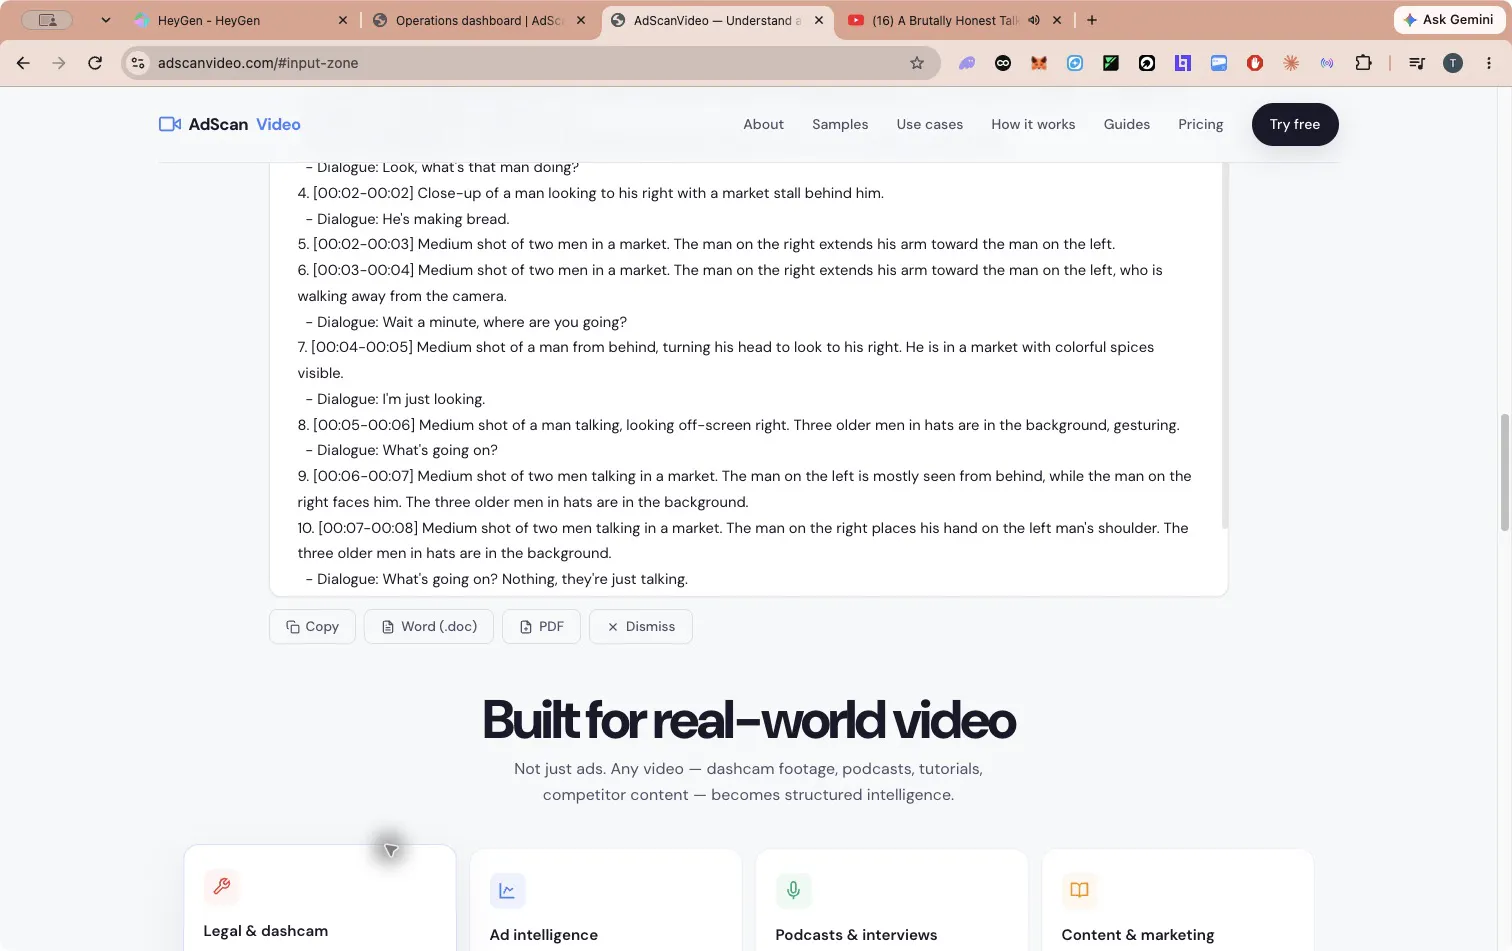The image size is (1512, 951).
Task: Open the Pricing nav link
Action: tap(1200, 124)
